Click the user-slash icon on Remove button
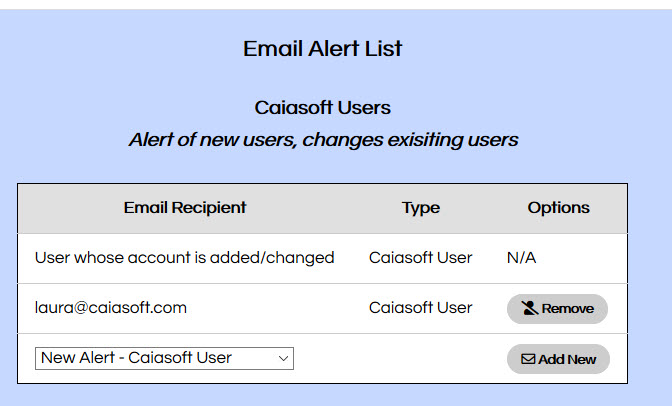672x406 pixels. point(530,309)
